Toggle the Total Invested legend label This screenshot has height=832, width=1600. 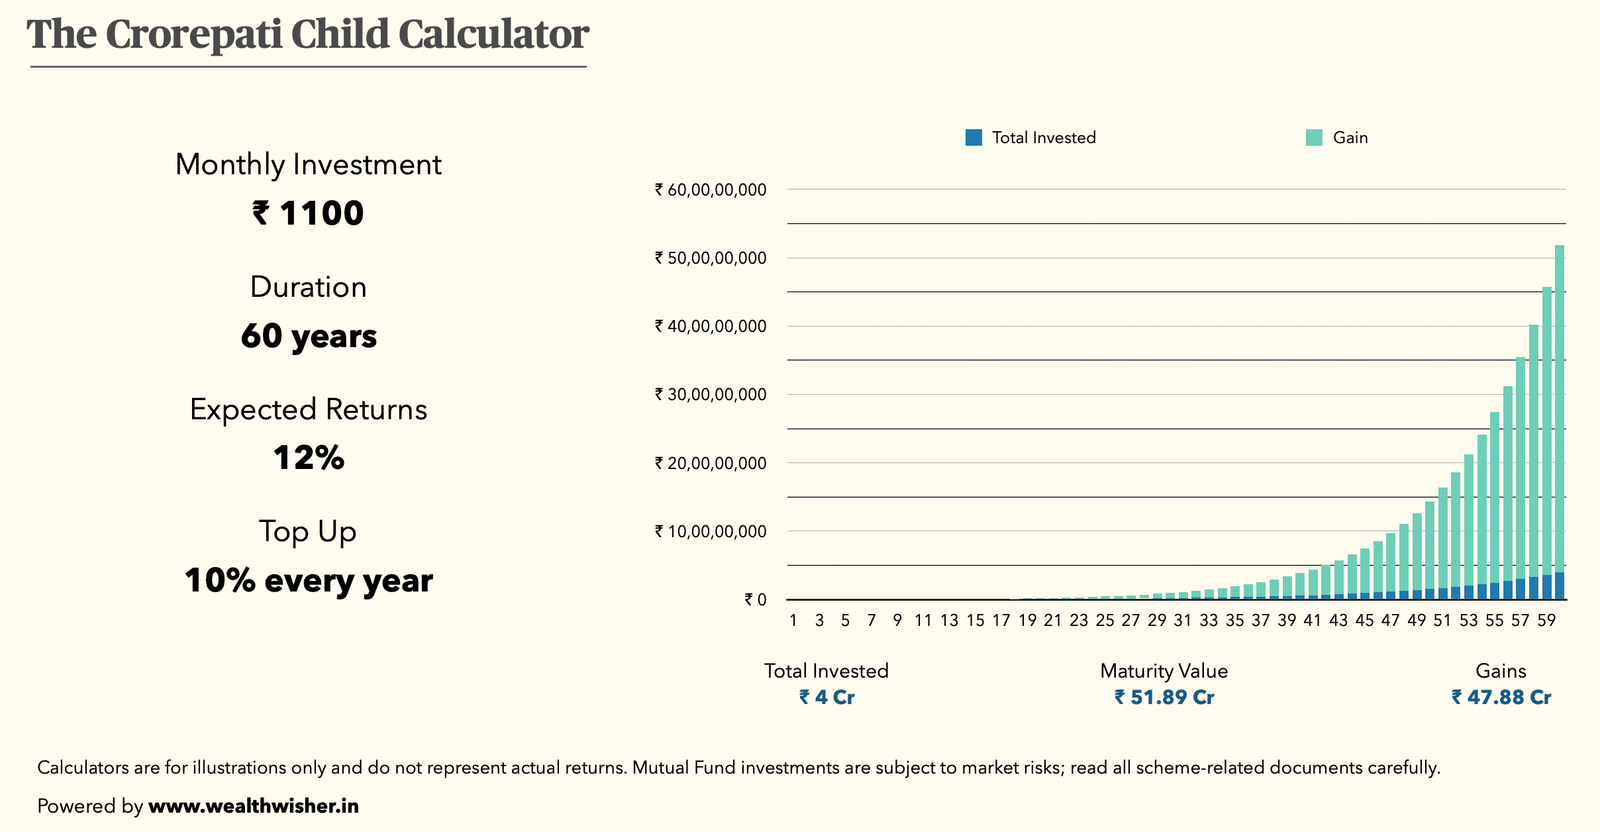[x=1043, y=138]
